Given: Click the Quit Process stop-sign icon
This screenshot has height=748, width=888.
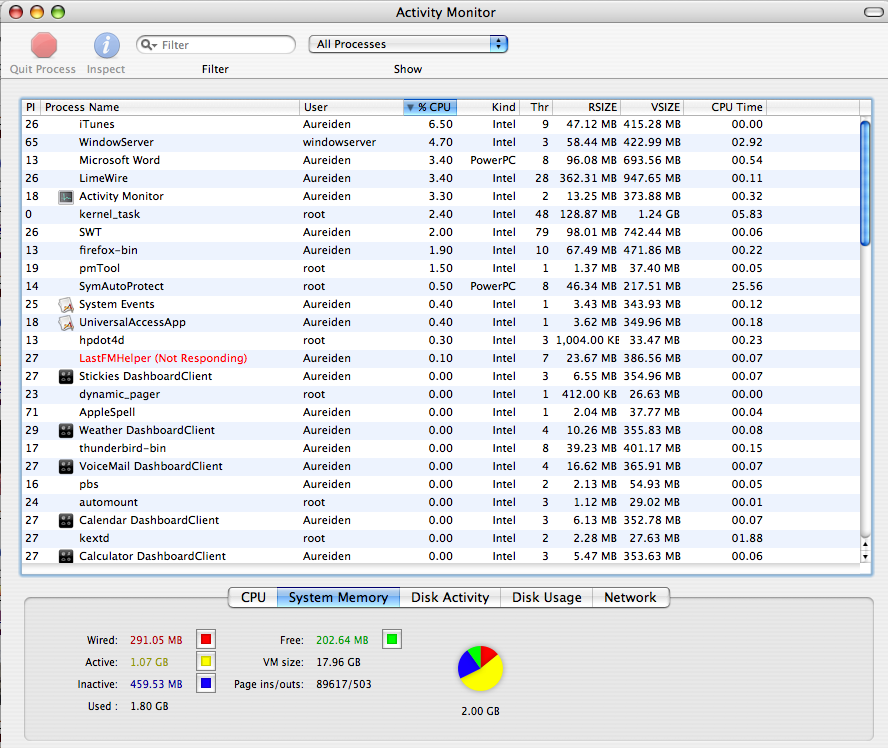Looking at the screenshot, I should point(44,45).
